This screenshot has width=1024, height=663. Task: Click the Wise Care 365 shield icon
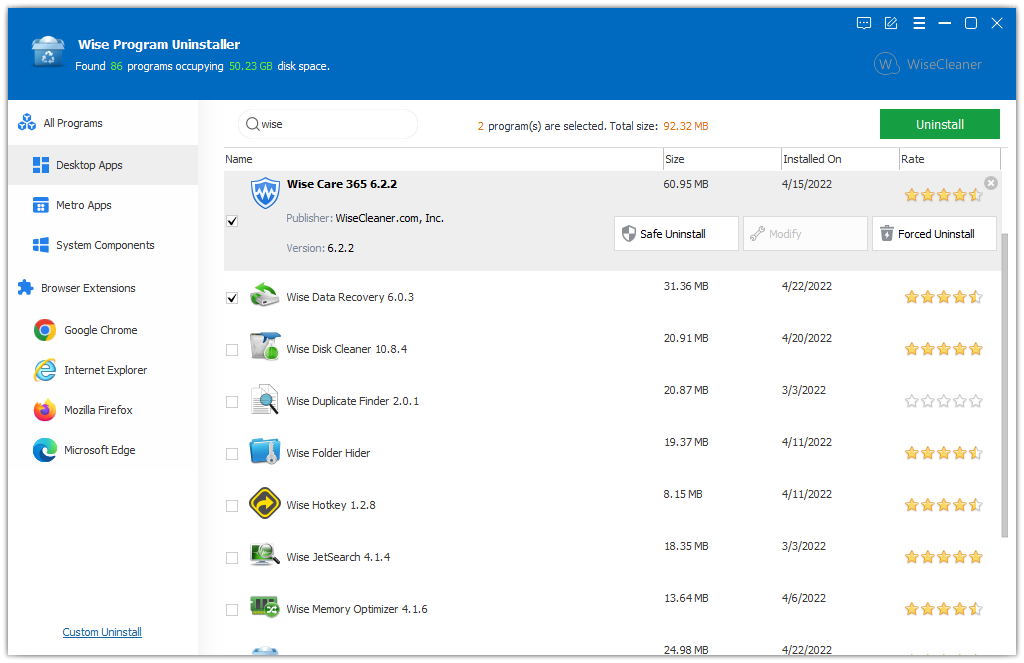[264, 193]
